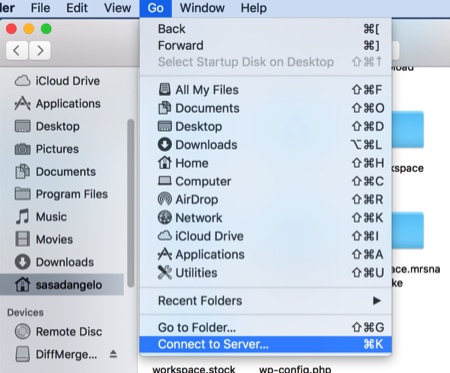Image resolution: width=450 pixels, height=373 pixels.
Task: Click the DiffMerge disk icon under Devices
Action: tap(22, 354)
